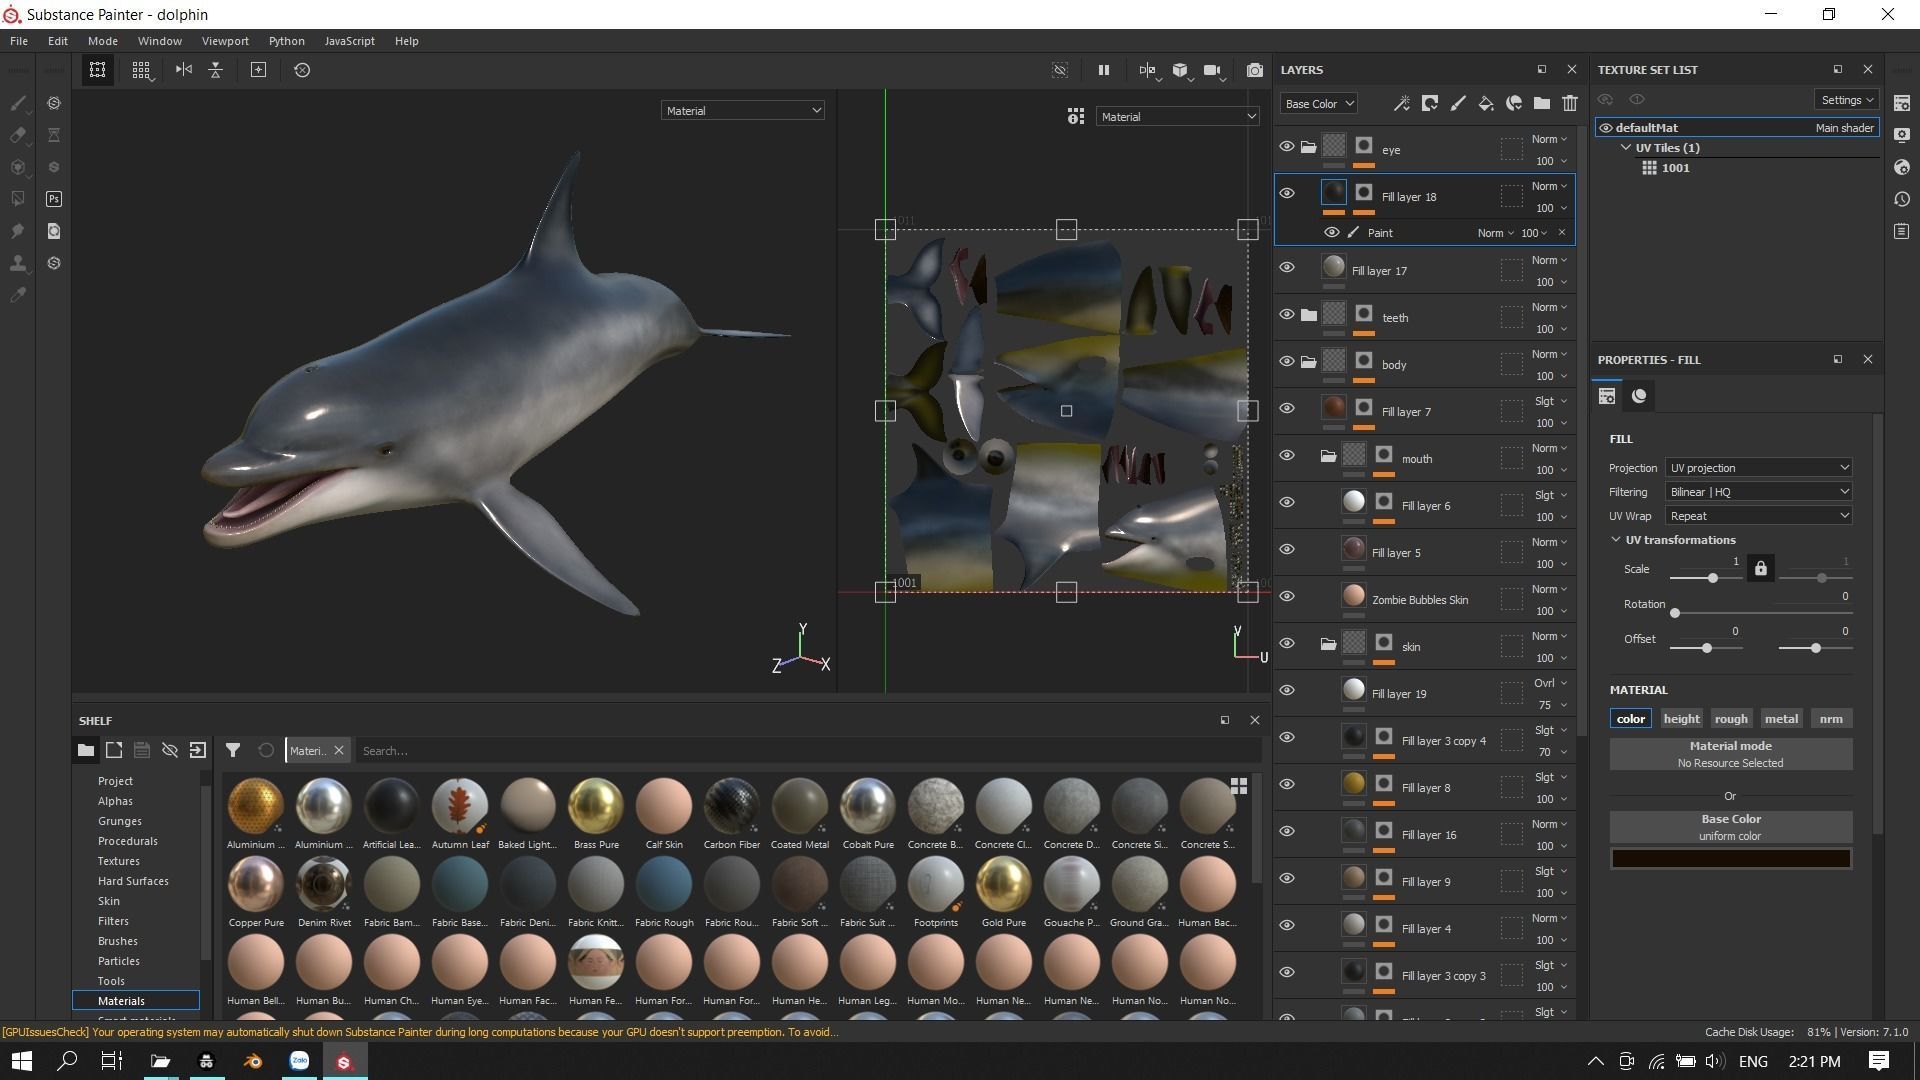Toggle the color material channel button
The height and width of the screenshot is (1080, 1920).
click(x=1630, y=718)
